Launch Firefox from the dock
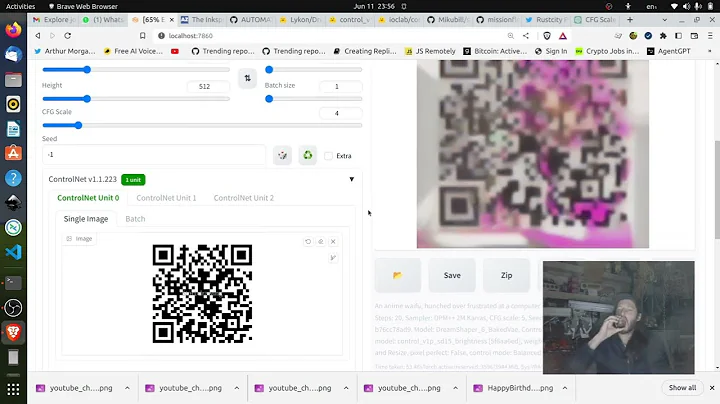Viewport: 720px width, 404px height. [x=13, y=30]
